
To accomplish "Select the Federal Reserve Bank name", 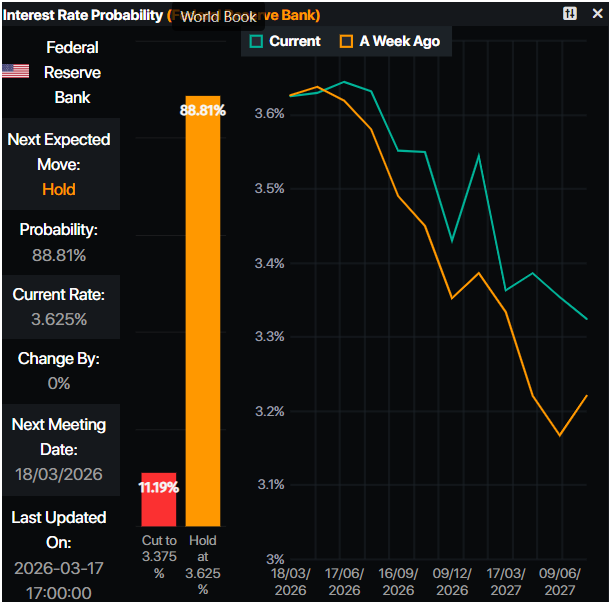I will [72, 72].
